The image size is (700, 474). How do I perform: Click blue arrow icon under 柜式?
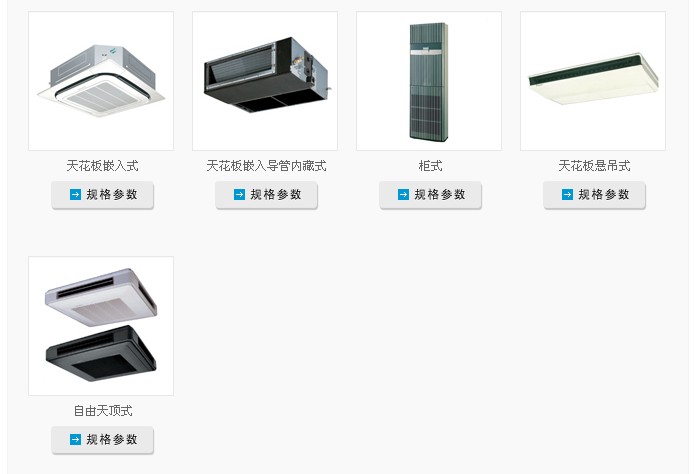tap(403, 195)
